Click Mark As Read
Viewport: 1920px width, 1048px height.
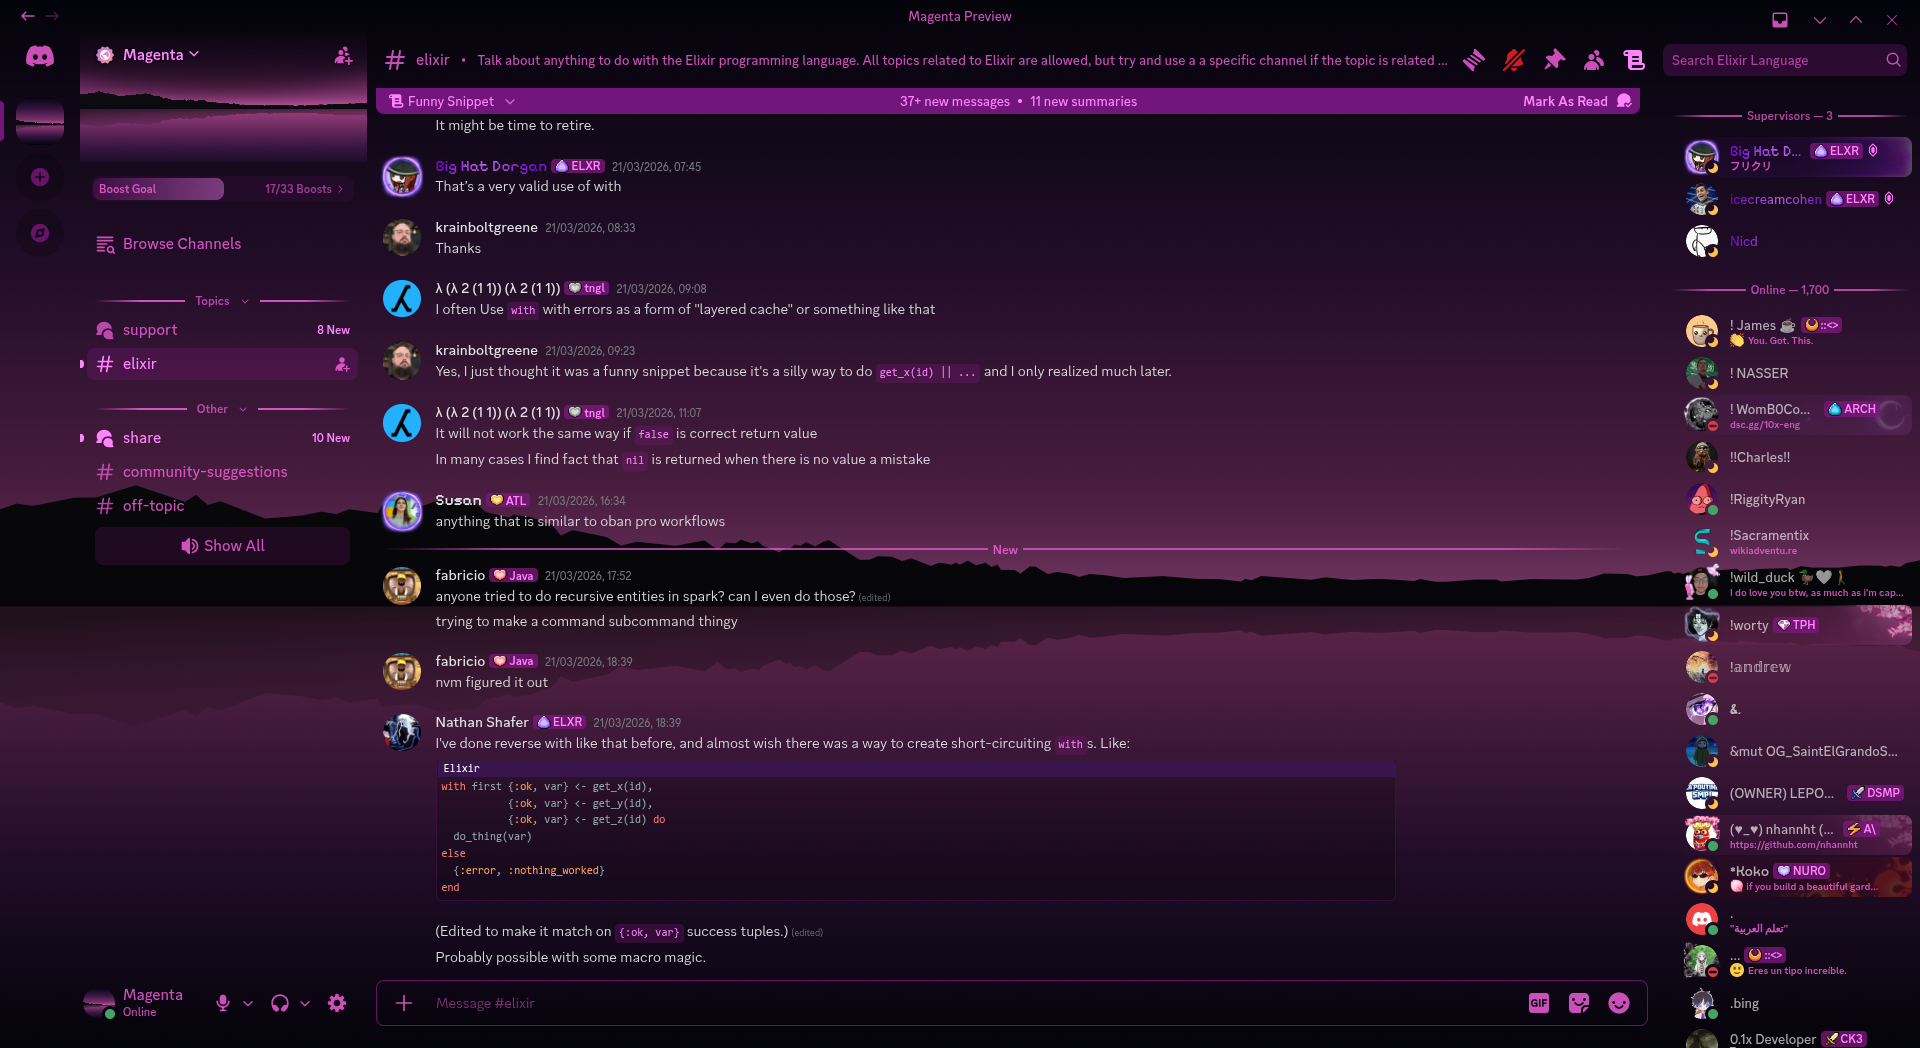[x=1577, y=101]
